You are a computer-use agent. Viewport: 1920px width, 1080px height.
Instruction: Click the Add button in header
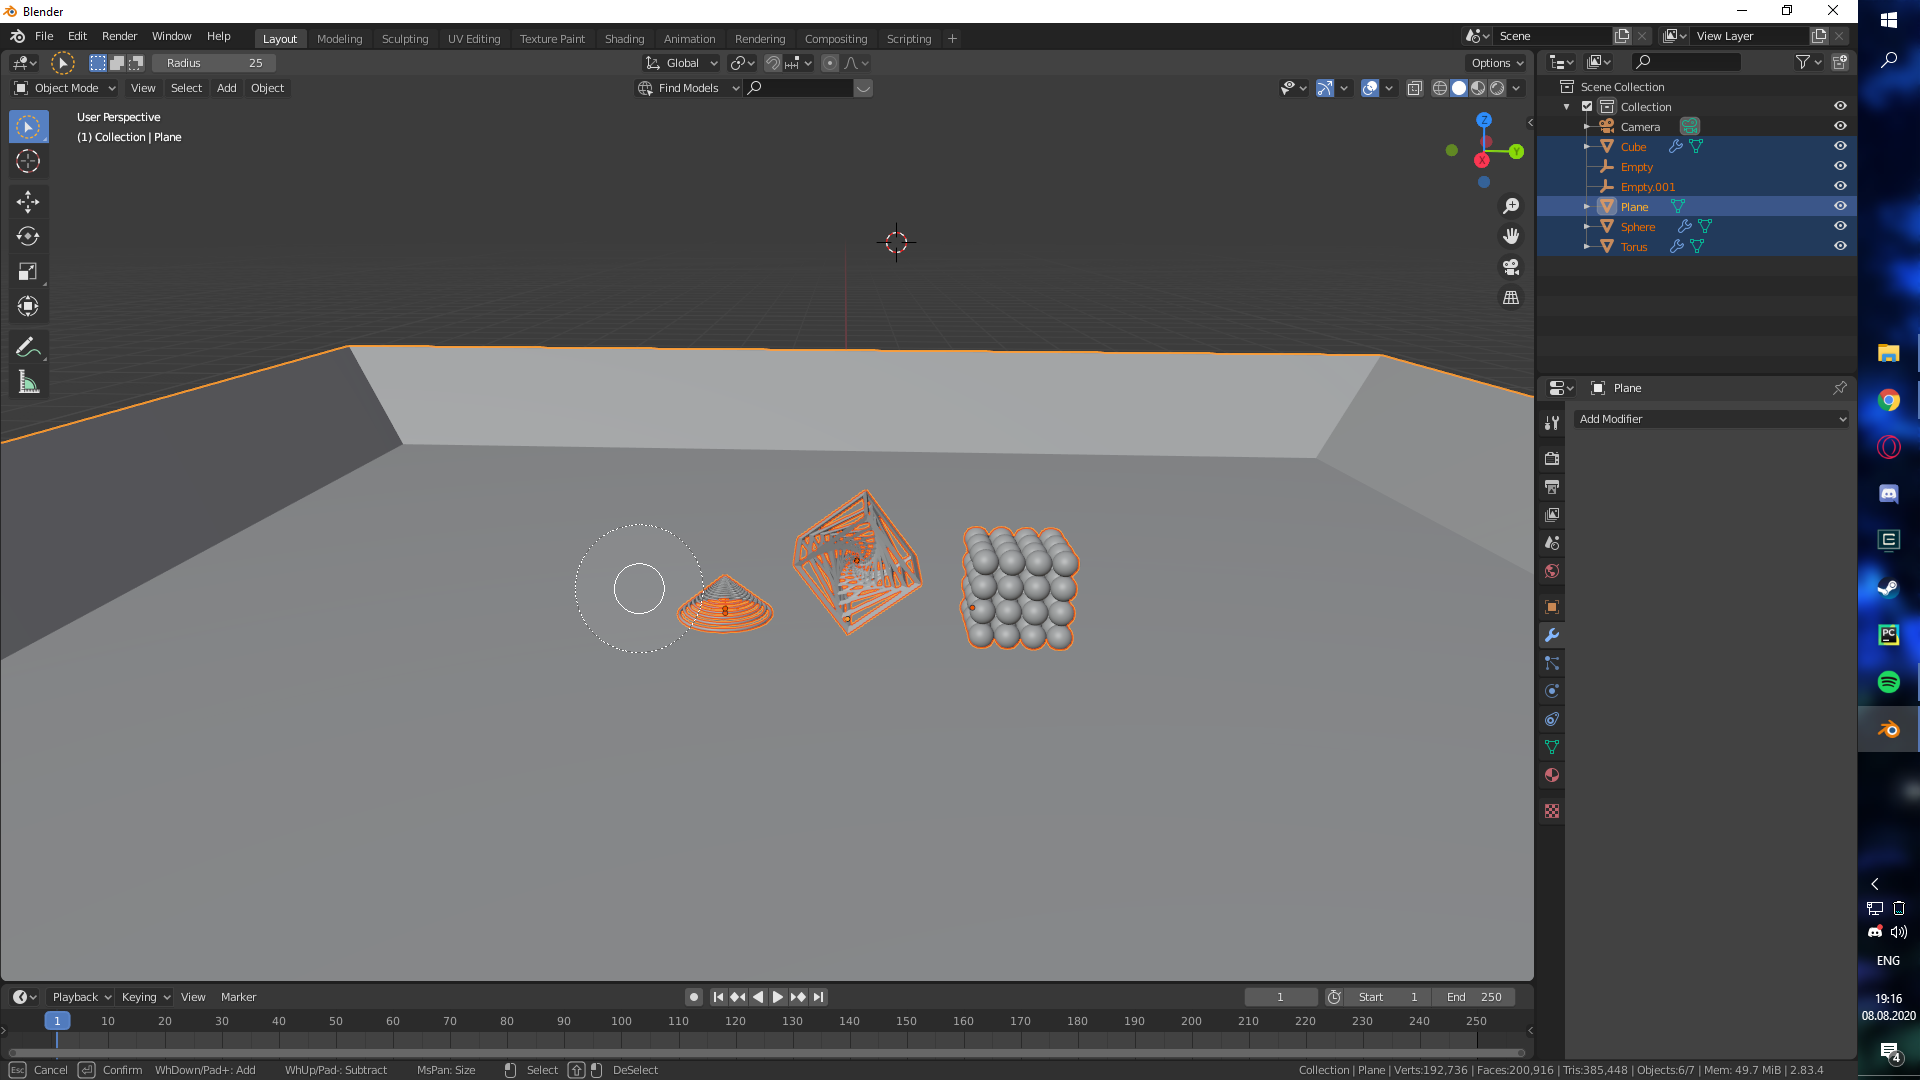(x=225, y=87)
